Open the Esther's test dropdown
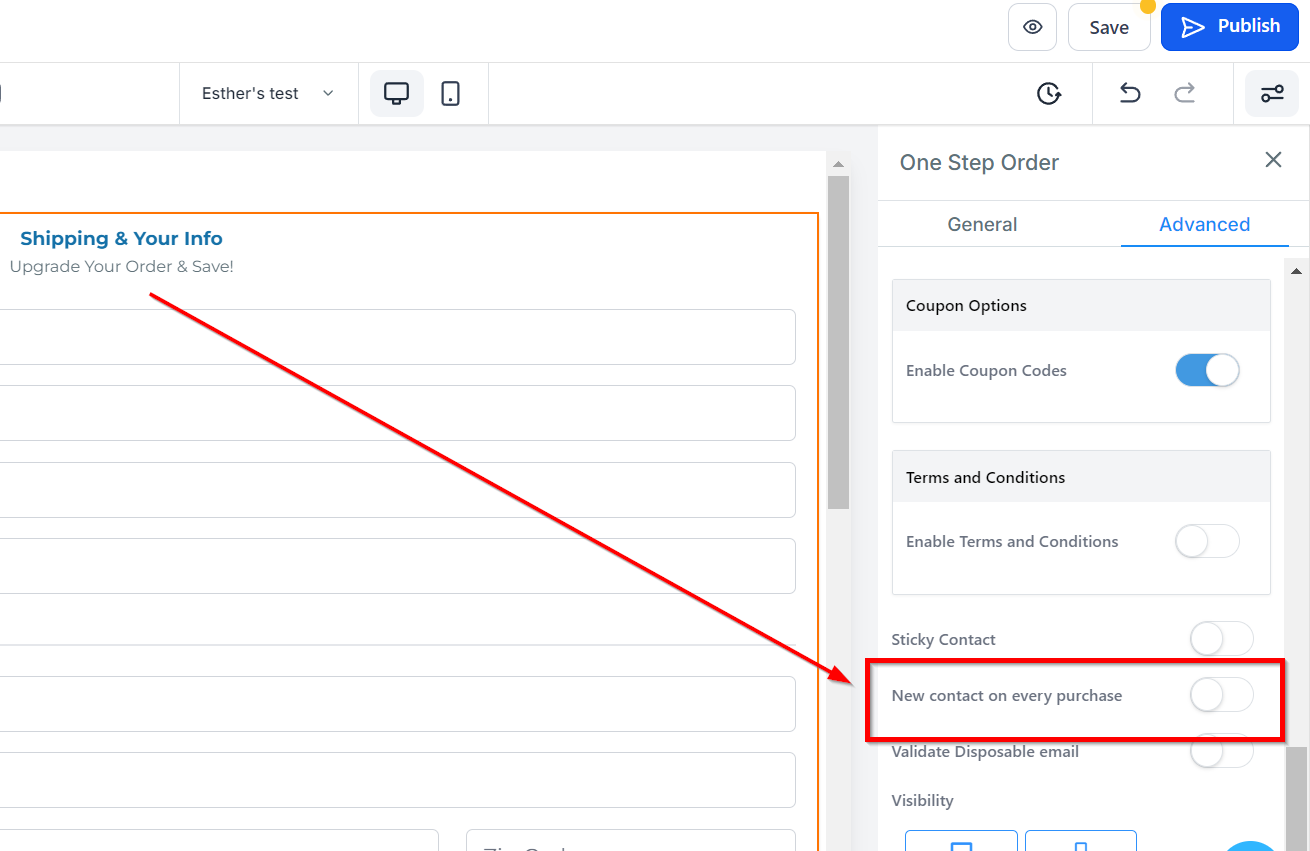This screenshot has width=1310, height=851. [268, 93]
